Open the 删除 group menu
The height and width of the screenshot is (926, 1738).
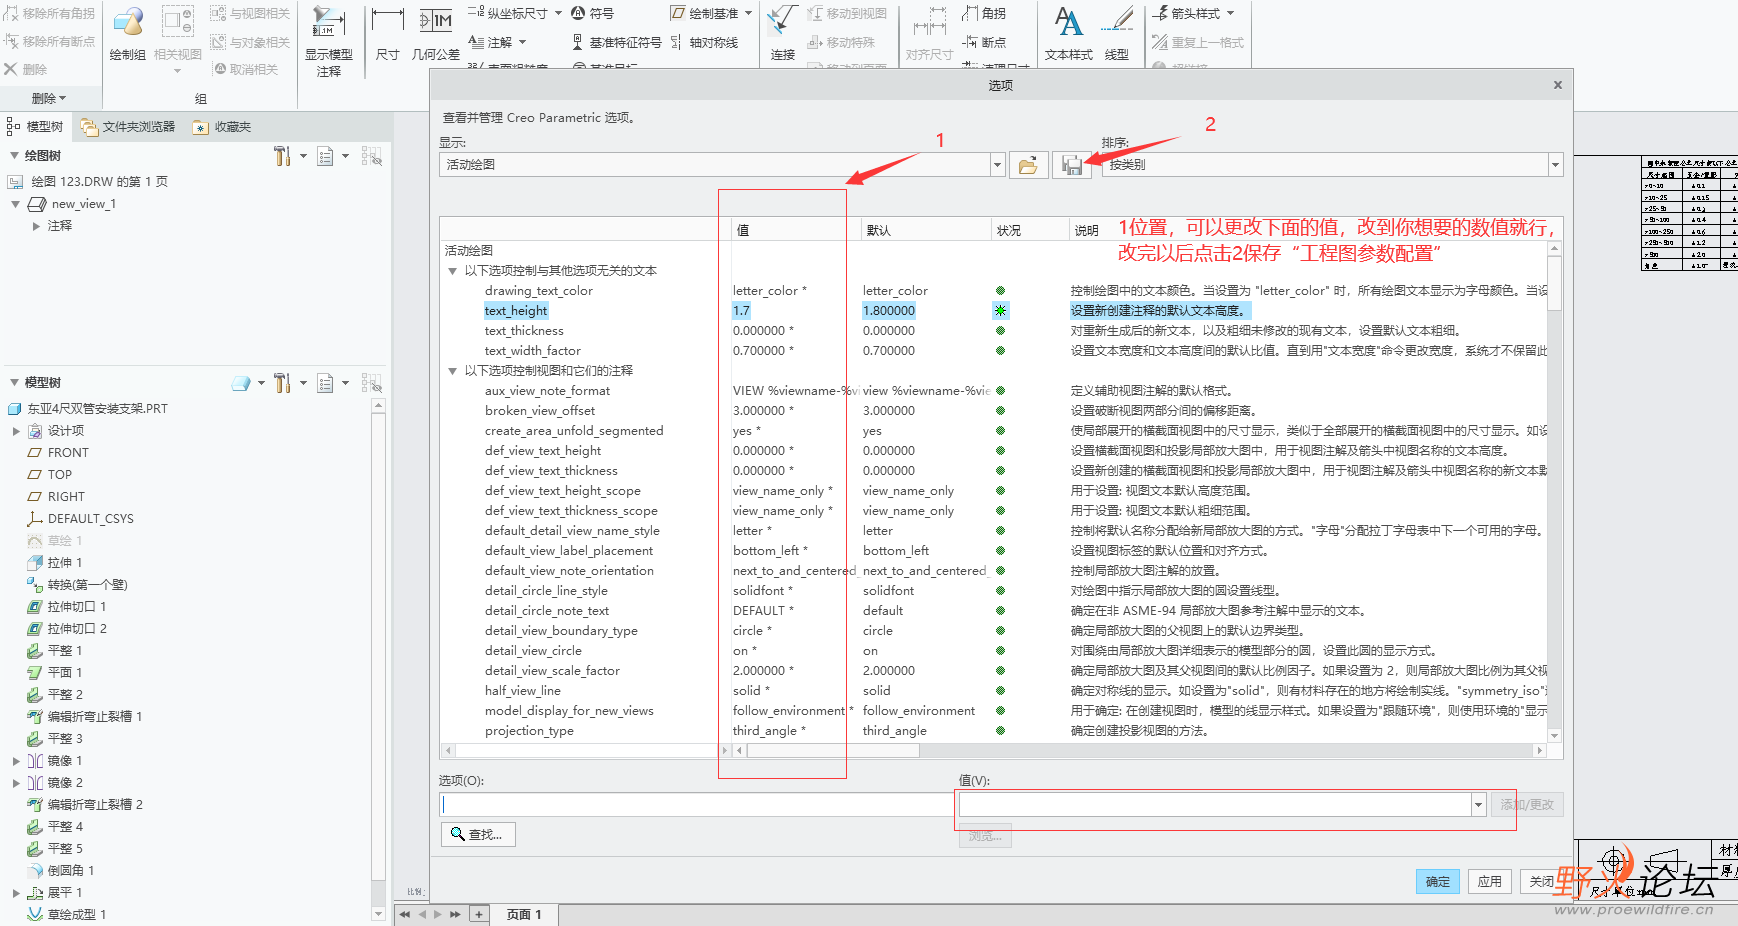coord(49,98)
